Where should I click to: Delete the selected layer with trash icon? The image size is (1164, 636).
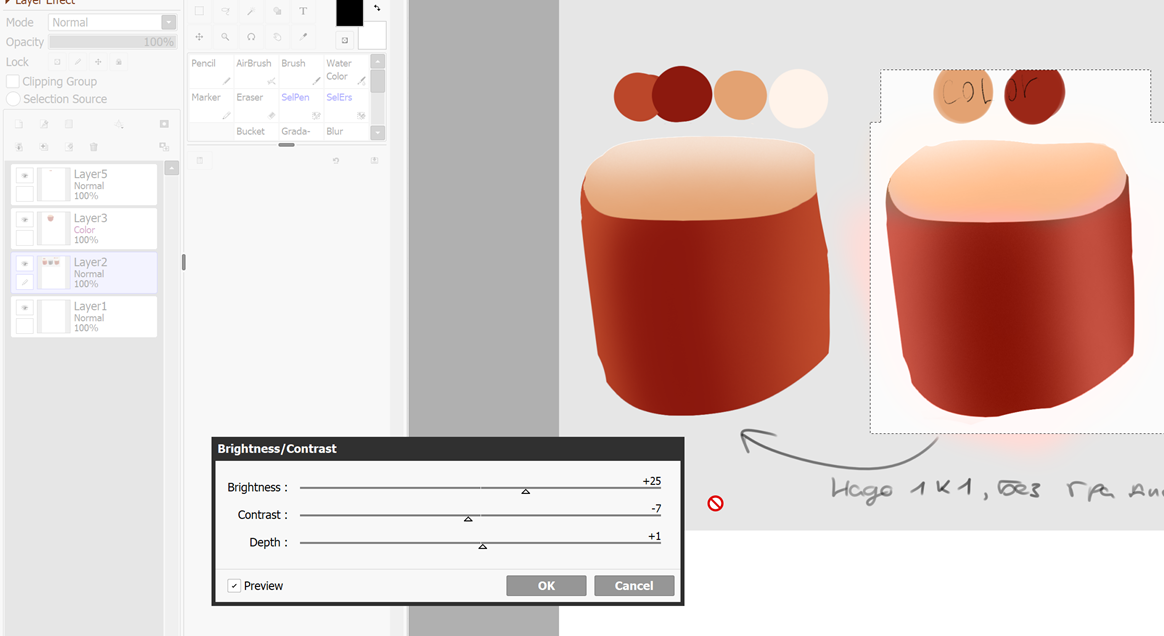pos(94,147)
